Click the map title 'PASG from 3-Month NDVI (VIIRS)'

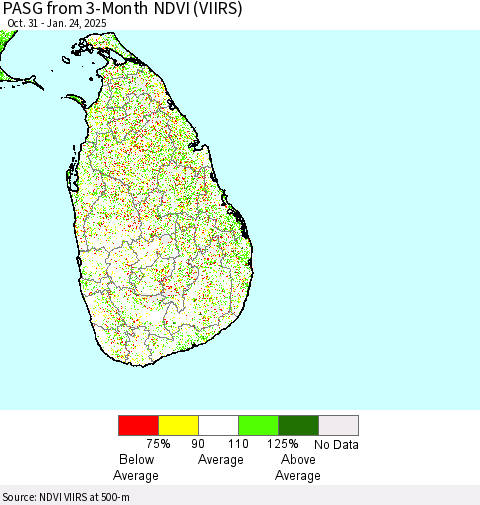pyautogui.click(x=122, y=8)
